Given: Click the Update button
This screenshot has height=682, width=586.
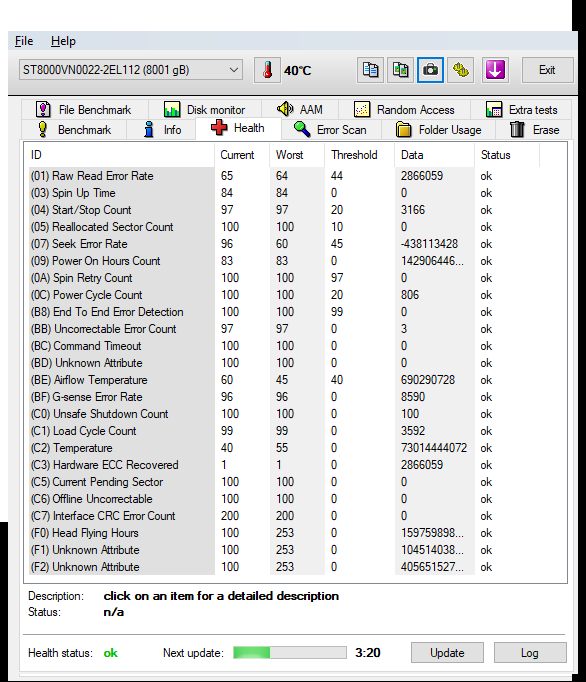Looking at the screenshot, I should tap(447, 652).
